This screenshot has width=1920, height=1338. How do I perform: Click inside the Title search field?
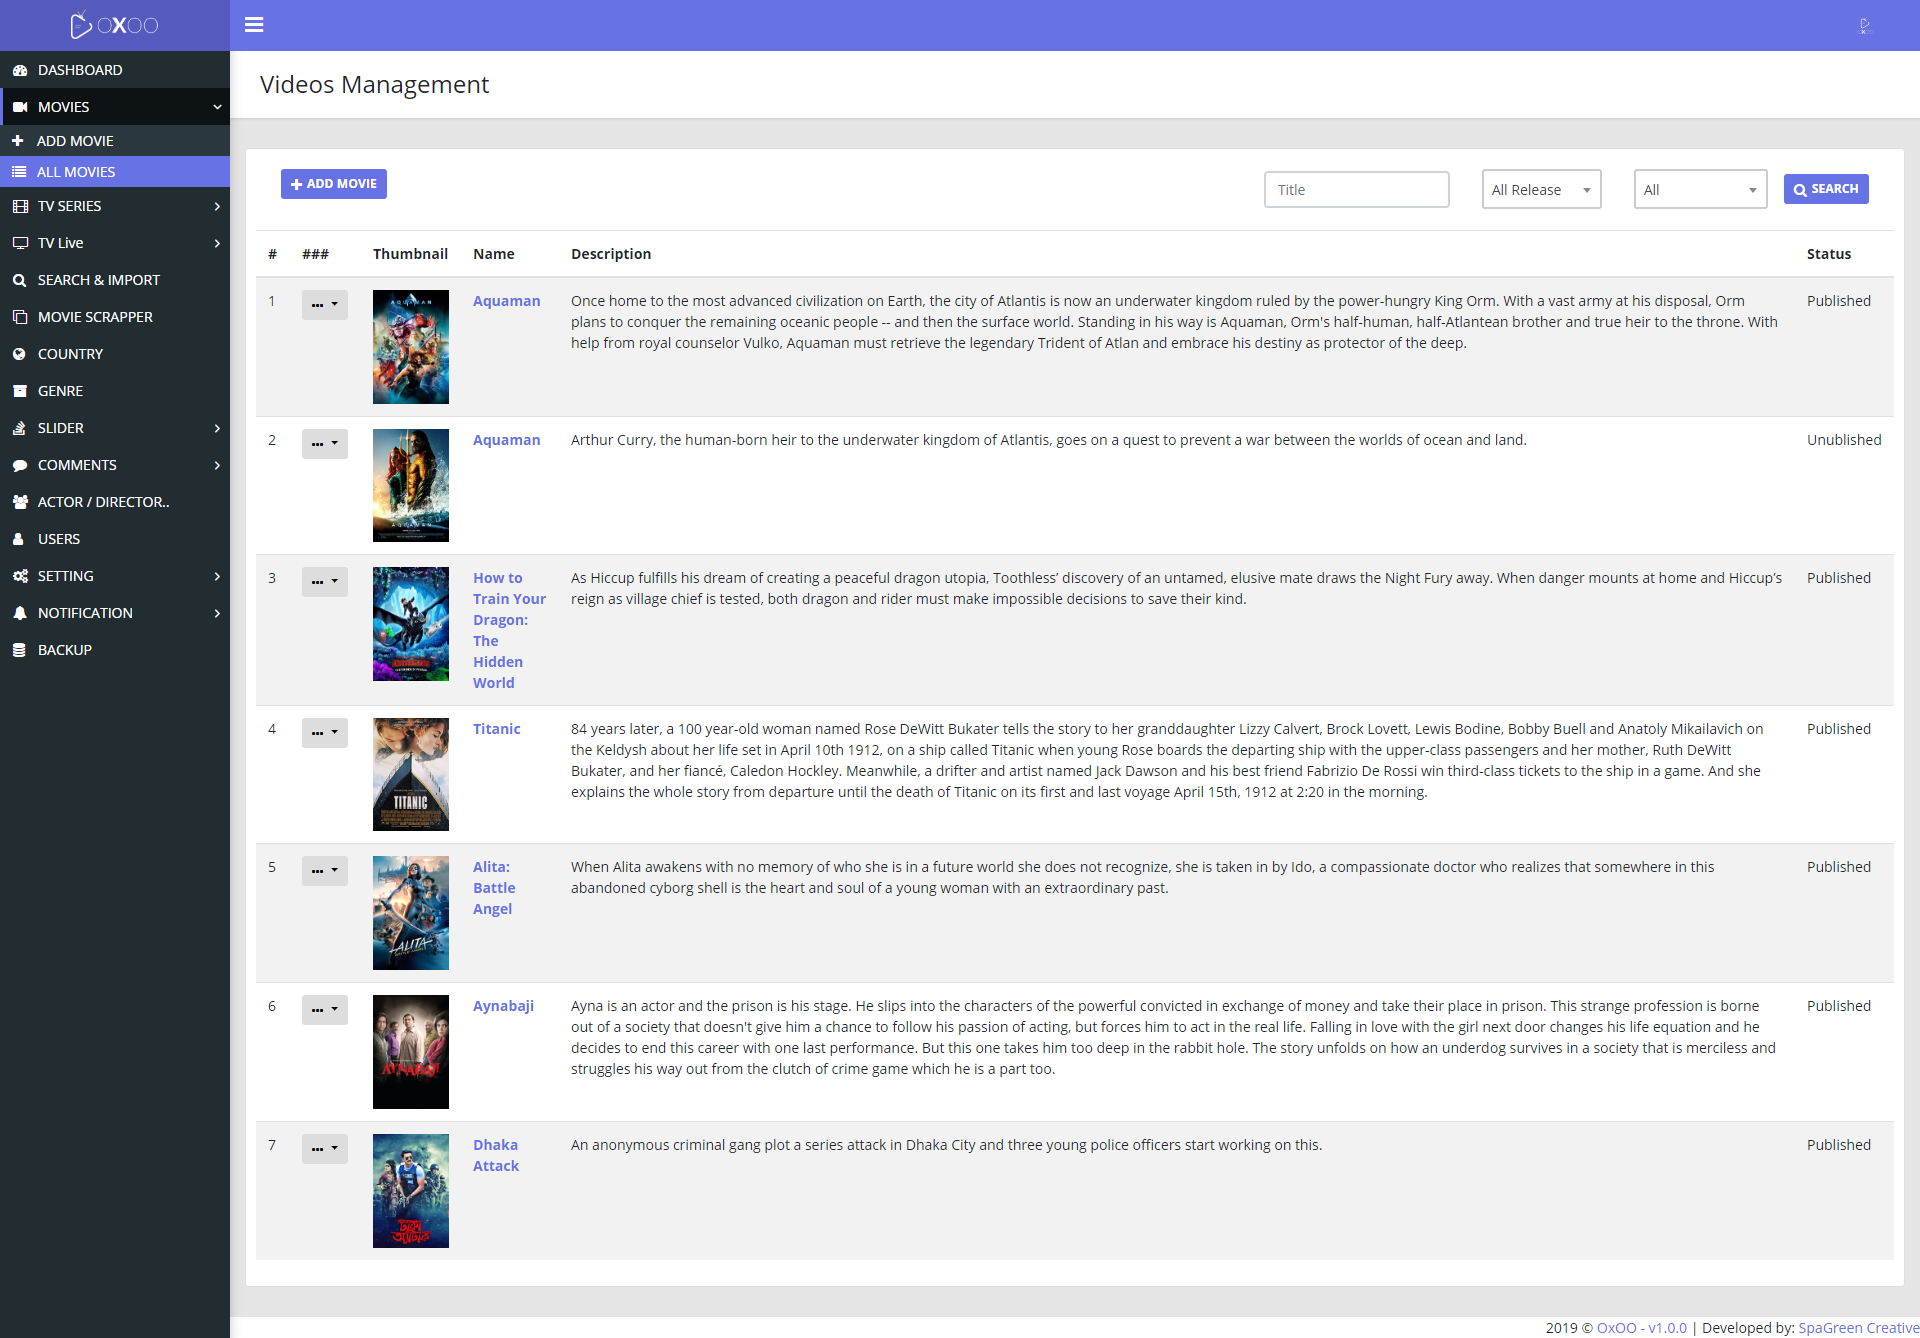[x=1356, y=189]
